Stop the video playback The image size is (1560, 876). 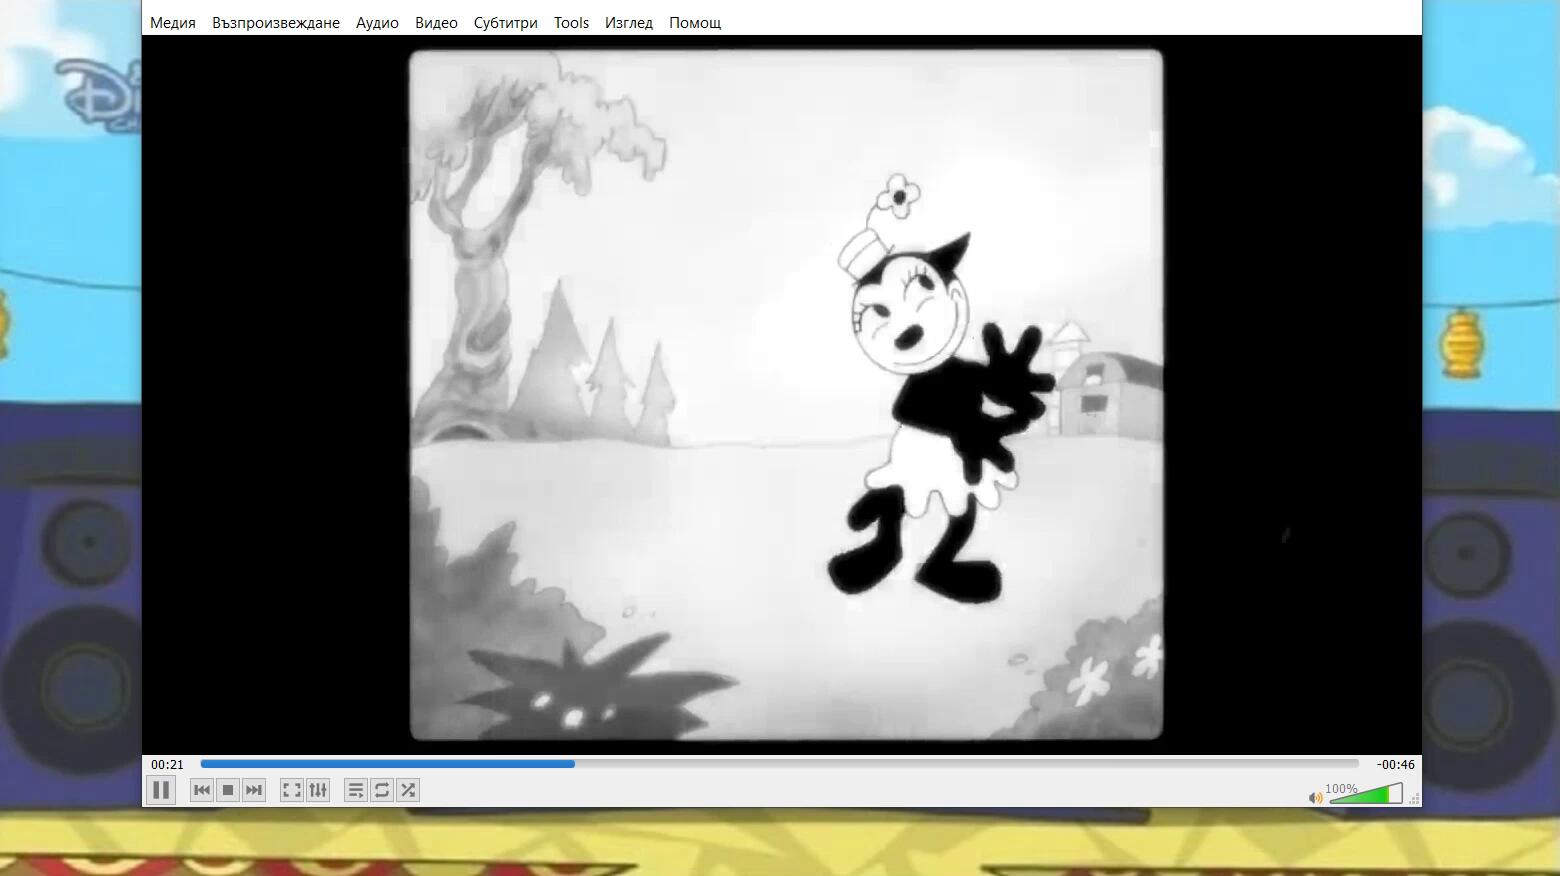pyautogui.click(x=228, y=790)
